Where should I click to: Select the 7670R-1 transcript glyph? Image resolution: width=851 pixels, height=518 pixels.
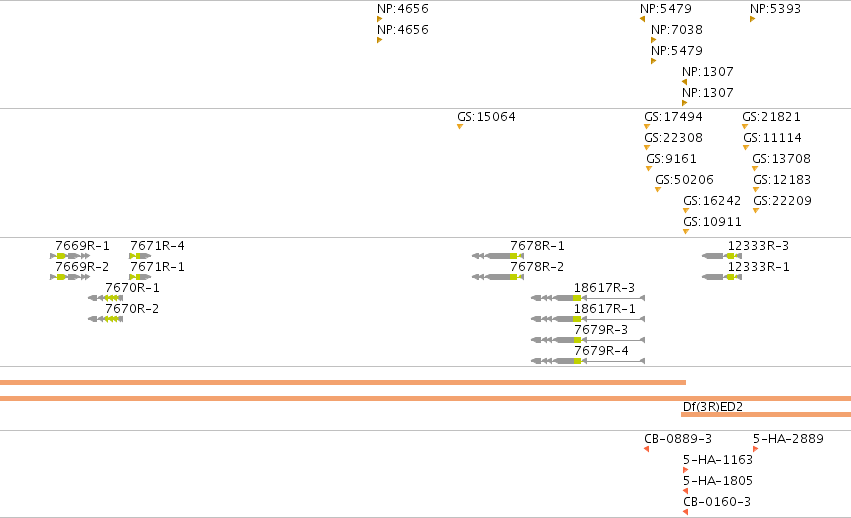pyautogui.click(x=106, y=298)
